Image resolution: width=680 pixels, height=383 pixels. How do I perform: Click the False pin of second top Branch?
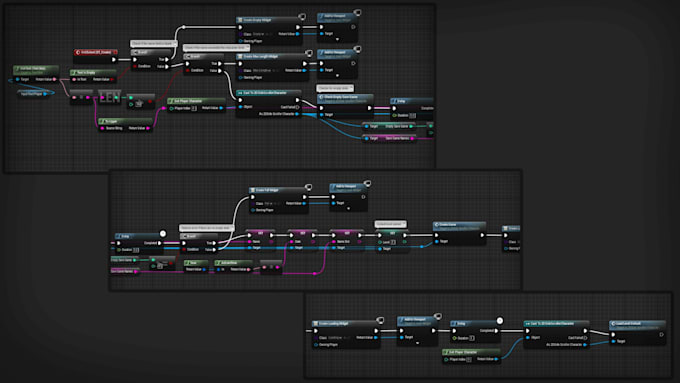click(x=220, y=70)
